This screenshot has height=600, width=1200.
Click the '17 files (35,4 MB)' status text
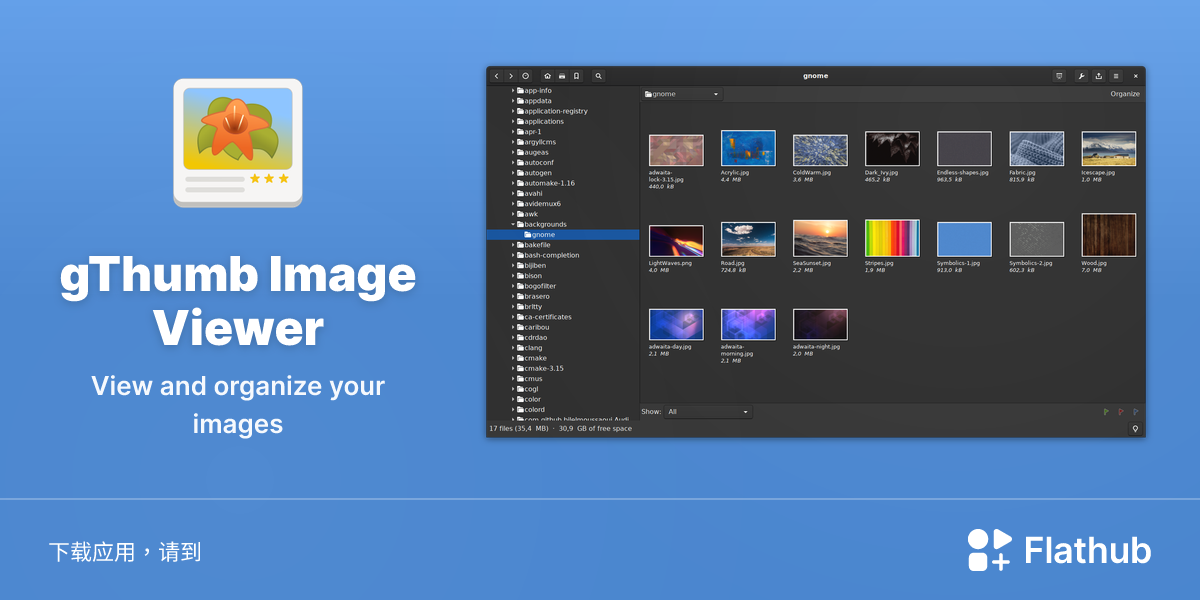point(519,428)
